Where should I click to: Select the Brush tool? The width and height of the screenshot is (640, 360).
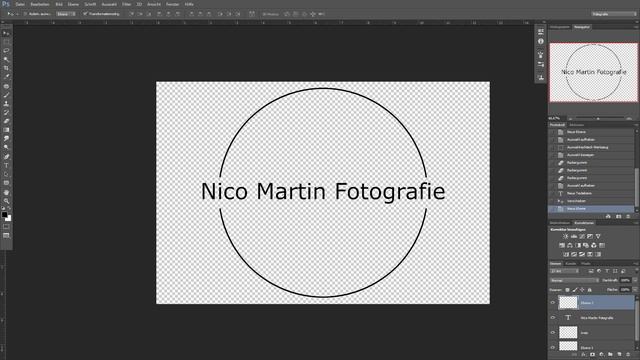click(6, 95)
